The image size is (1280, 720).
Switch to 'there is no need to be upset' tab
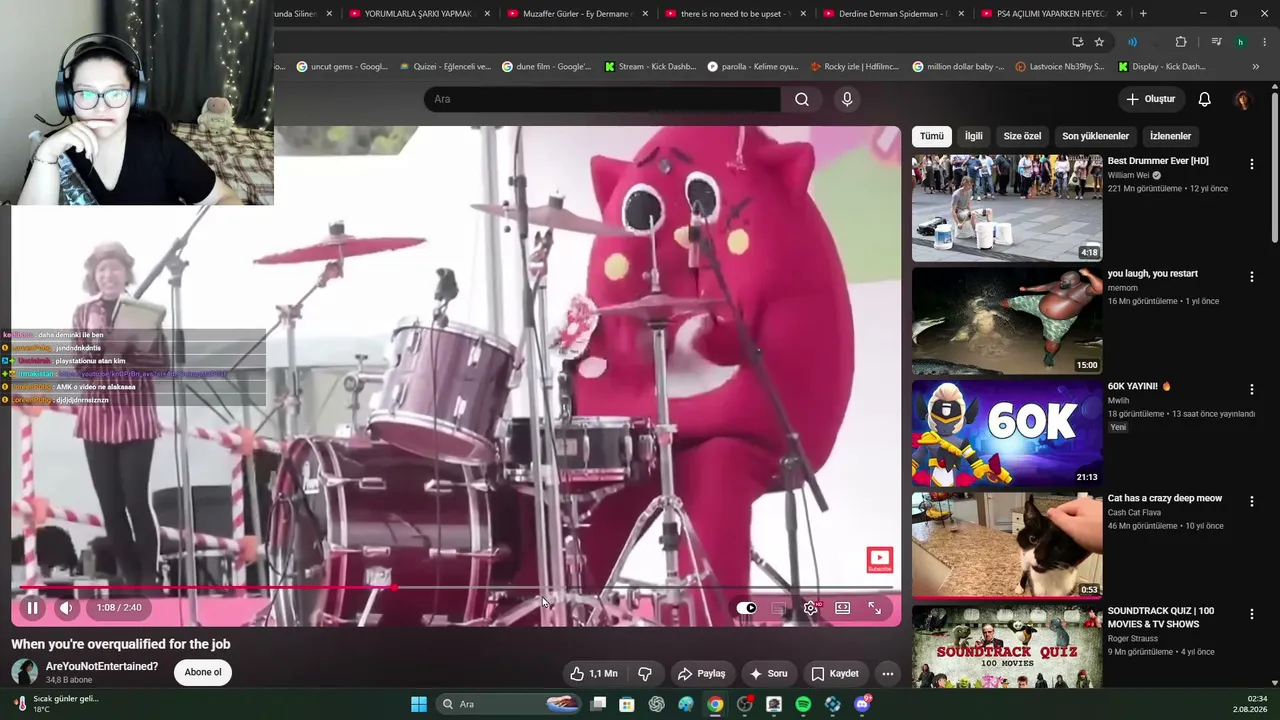click(x=735, y=14)
